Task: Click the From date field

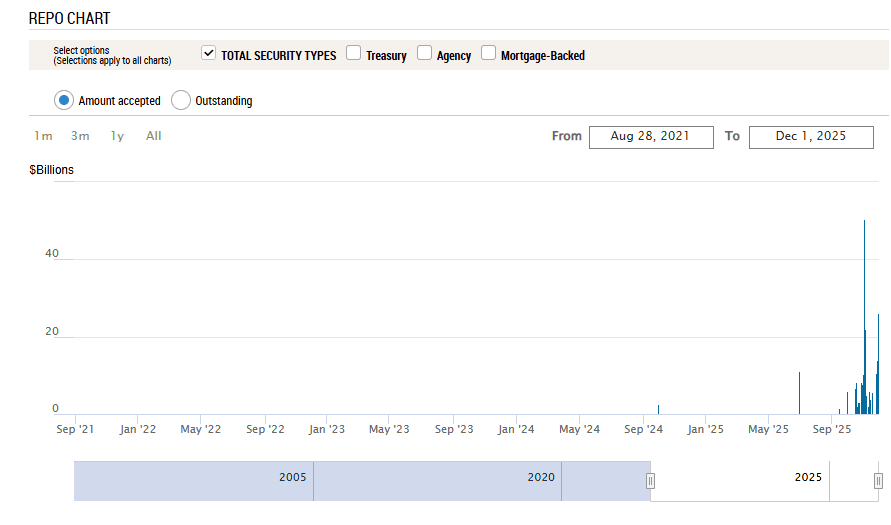Action: tap(651, 137)
